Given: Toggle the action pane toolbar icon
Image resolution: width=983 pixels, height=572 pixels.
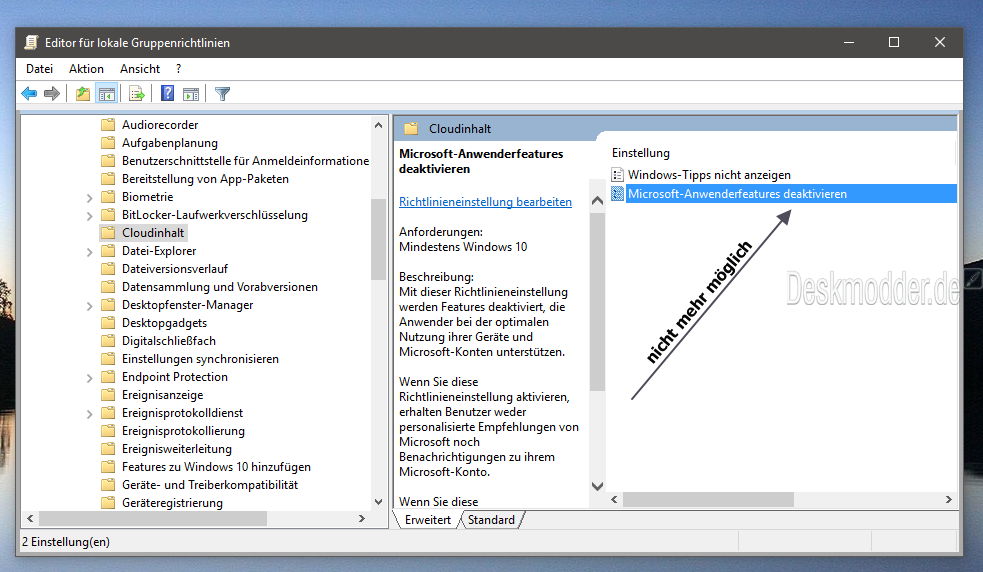Looking at the screenshot, I should click(191, 94).
